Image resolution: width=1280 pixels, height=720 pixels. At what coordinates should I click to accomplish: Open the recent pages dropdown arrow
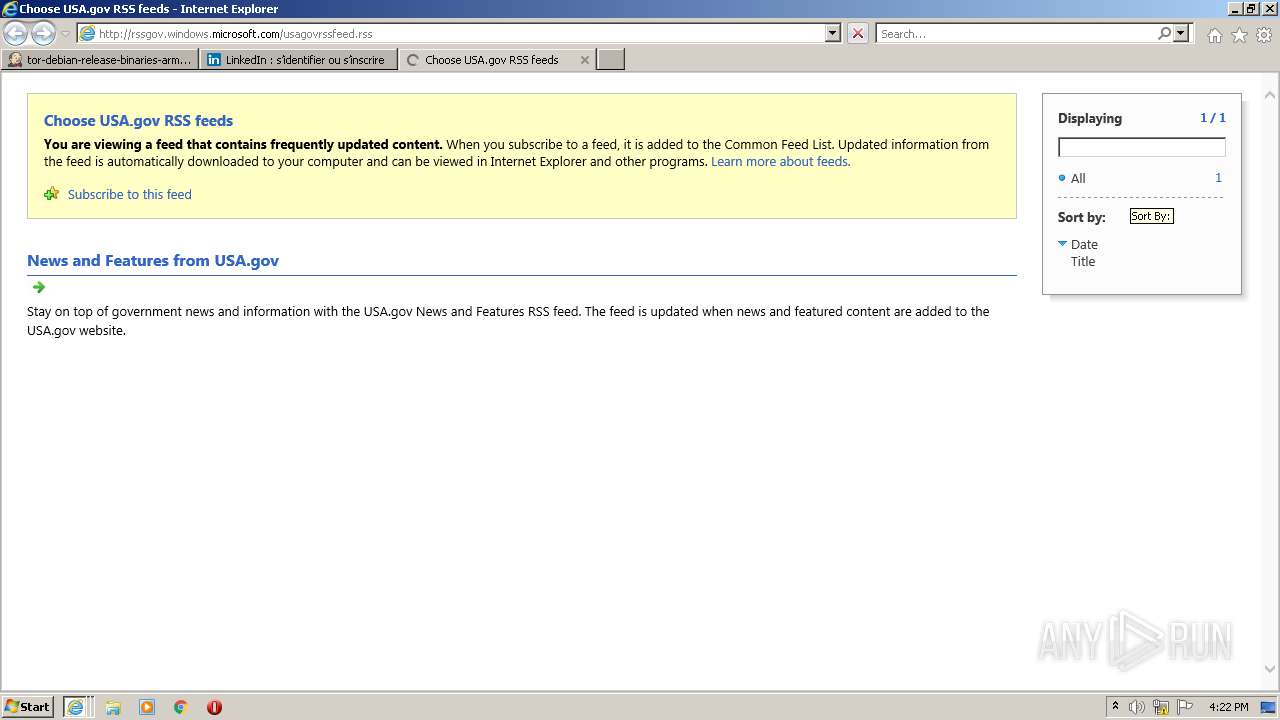(x=65, y=33)
